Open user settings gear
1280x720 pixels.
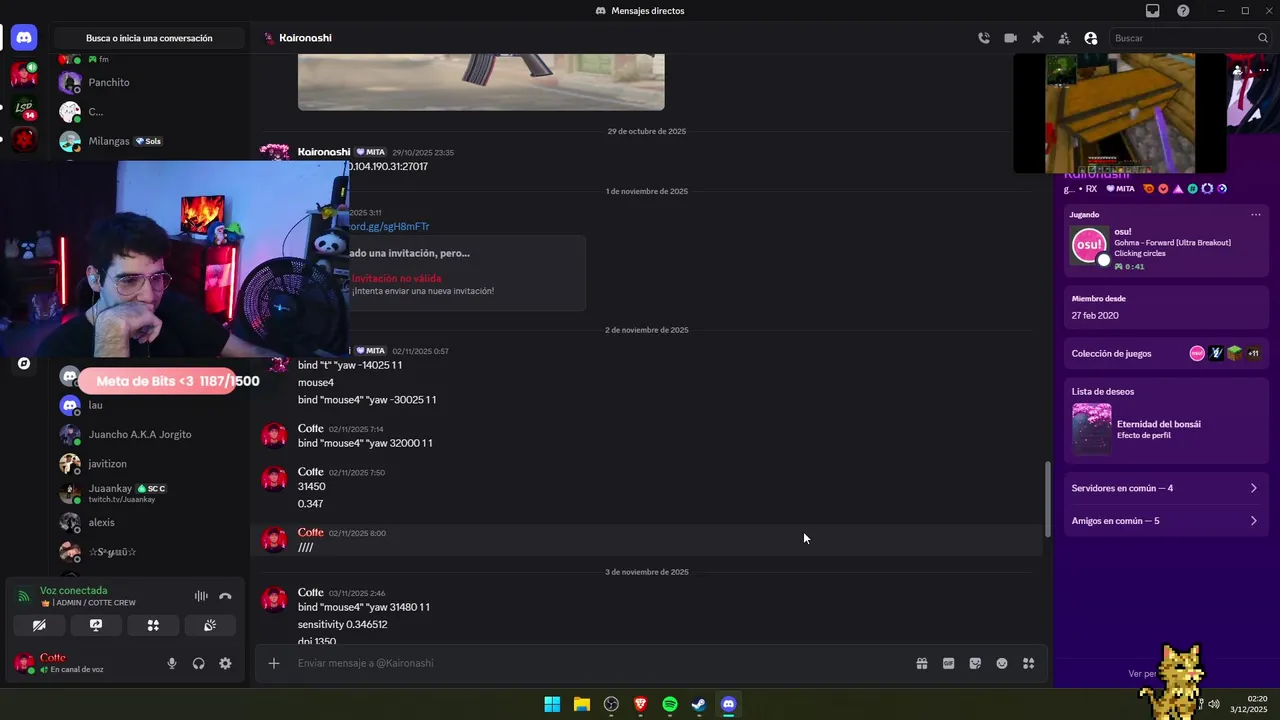225,663
